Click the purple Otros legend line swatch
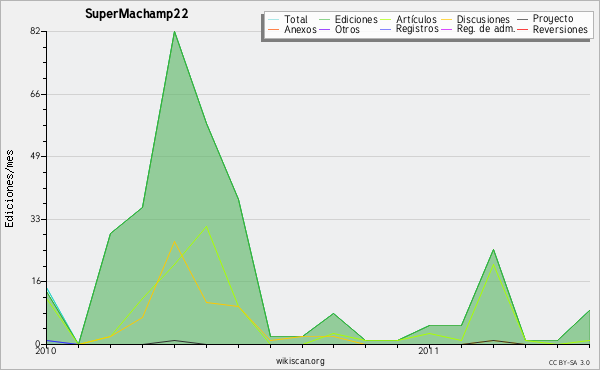Viewport: 600px width, 370px height. click(324, 29)
